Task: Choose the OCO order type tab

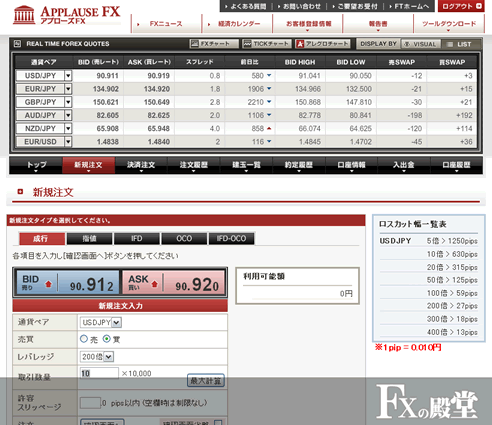Action: click(184, 239)
